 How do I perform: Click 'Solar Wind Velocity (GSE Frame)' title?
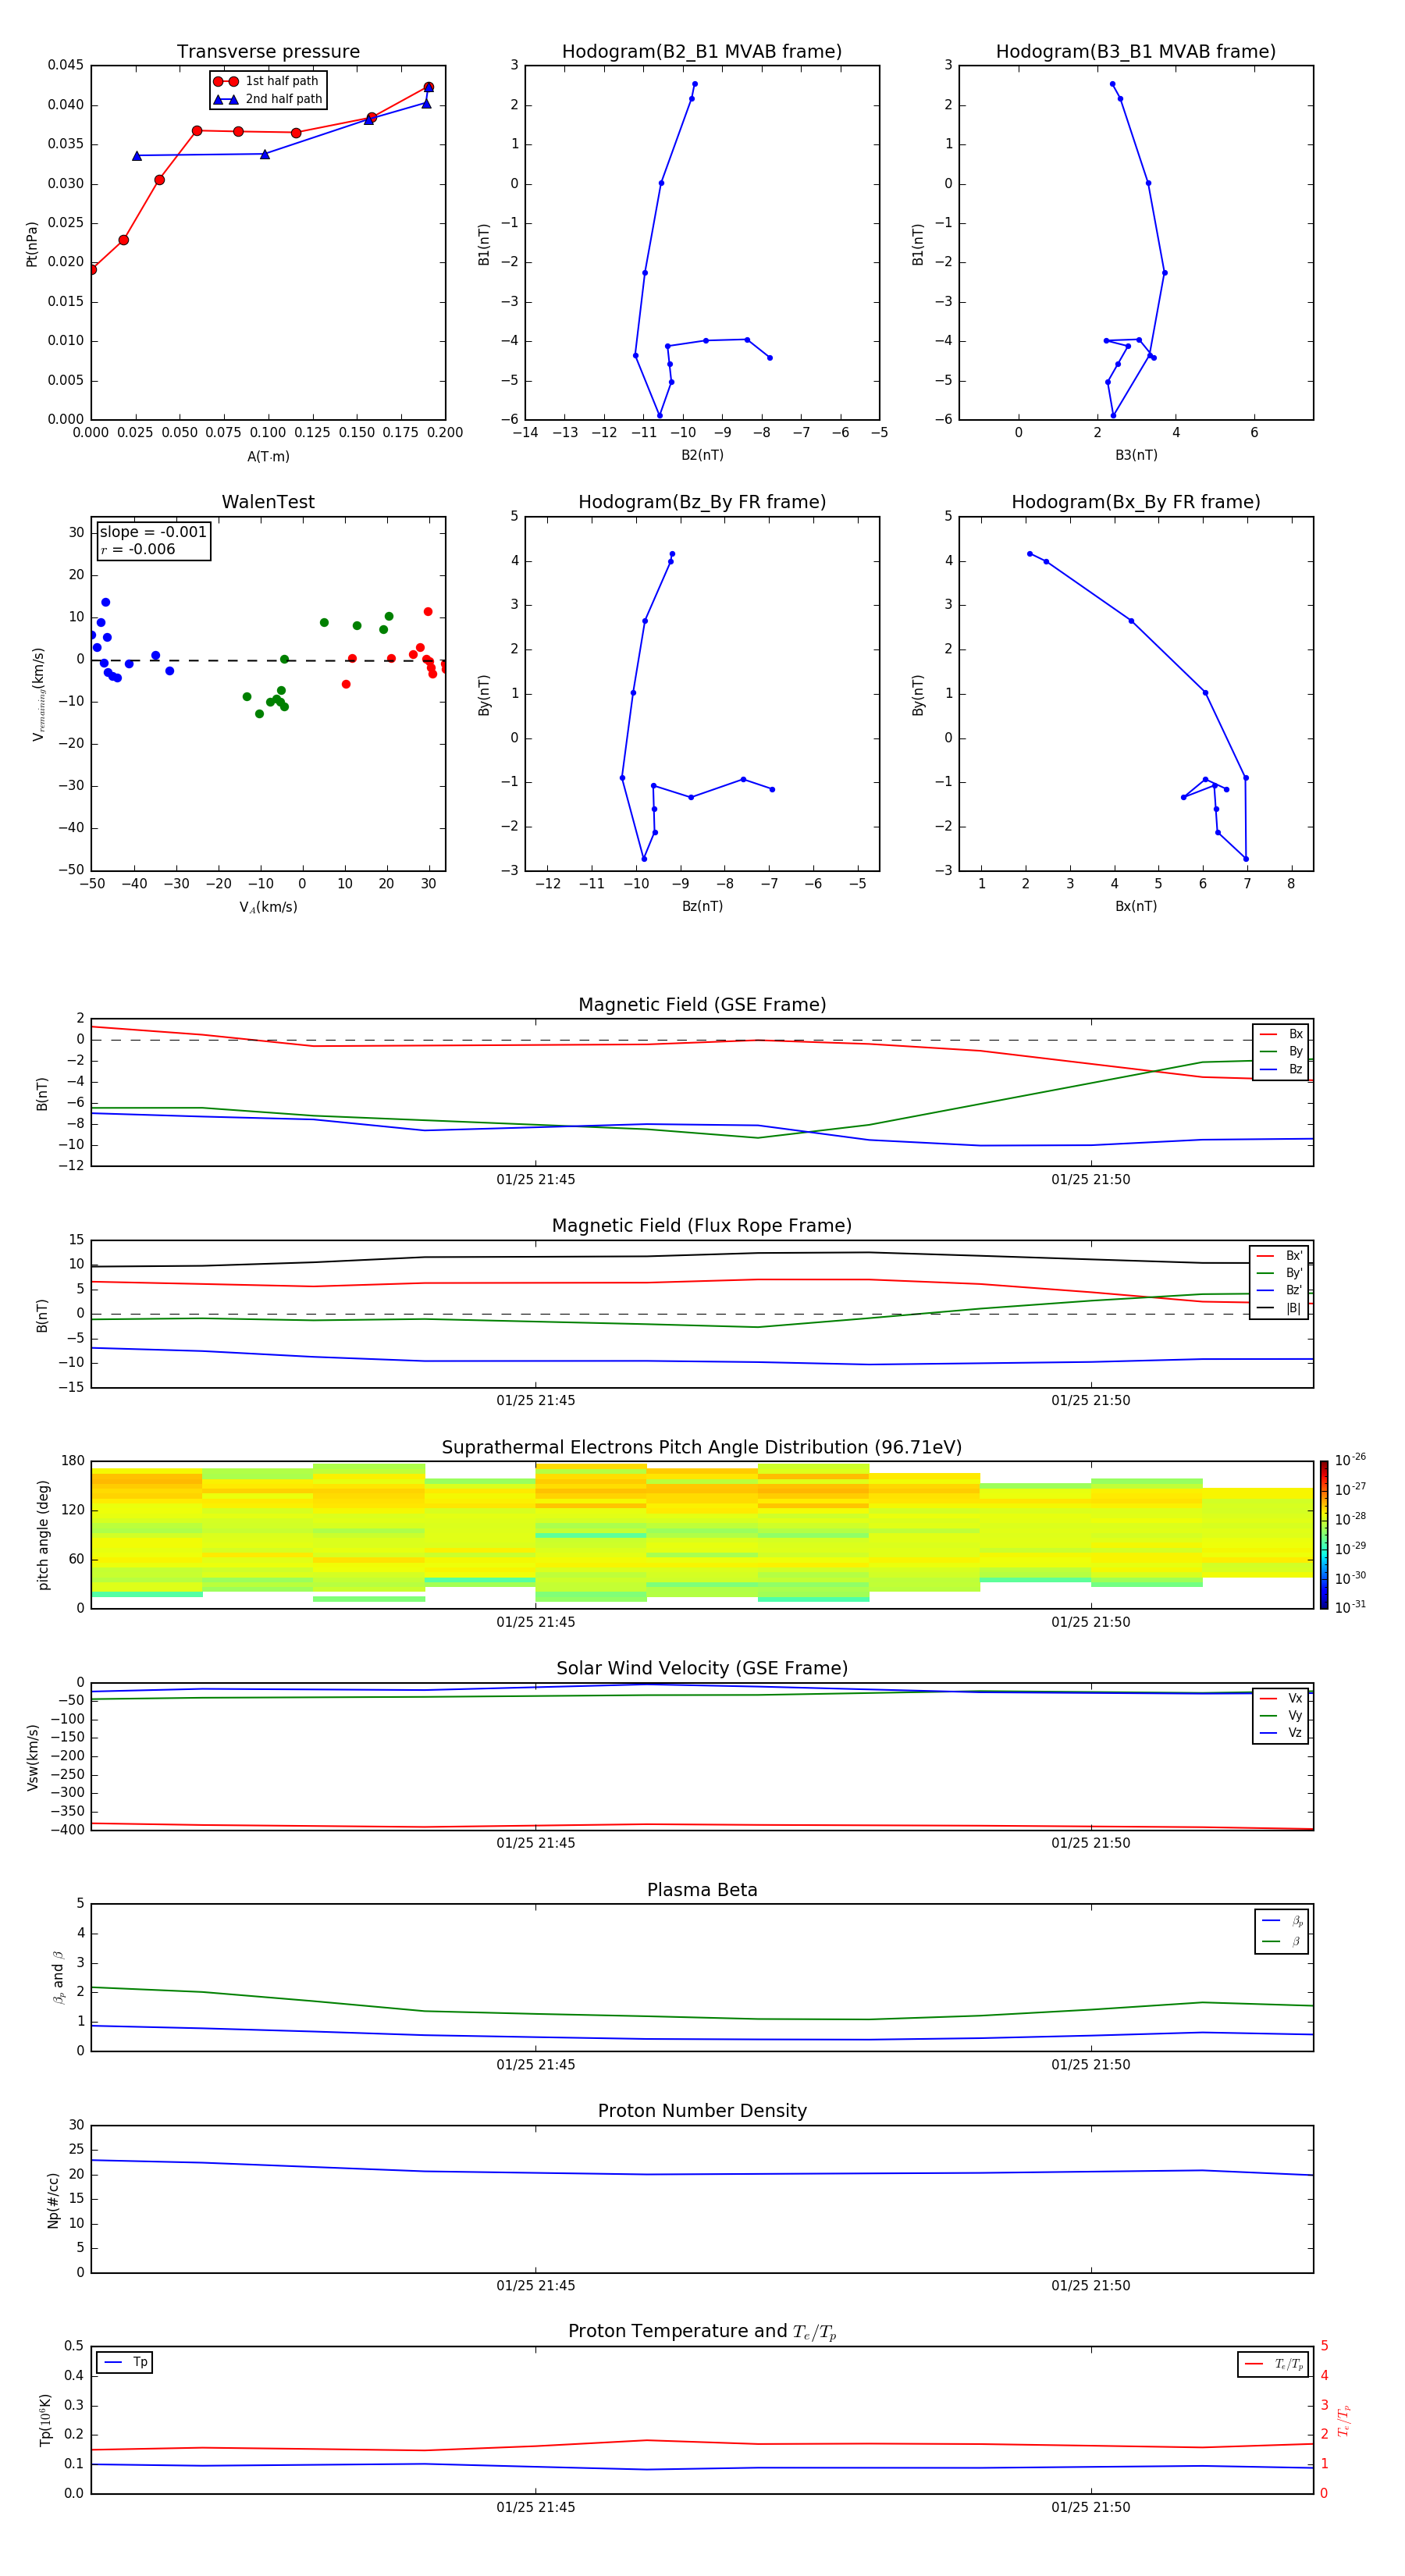(702, 1669)
